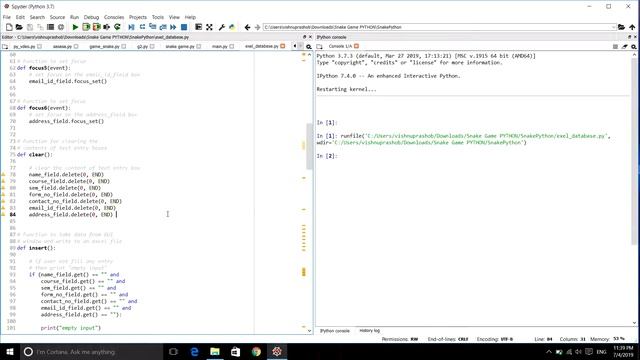Open File Explorer from the taskbar

tap(215, 352)
